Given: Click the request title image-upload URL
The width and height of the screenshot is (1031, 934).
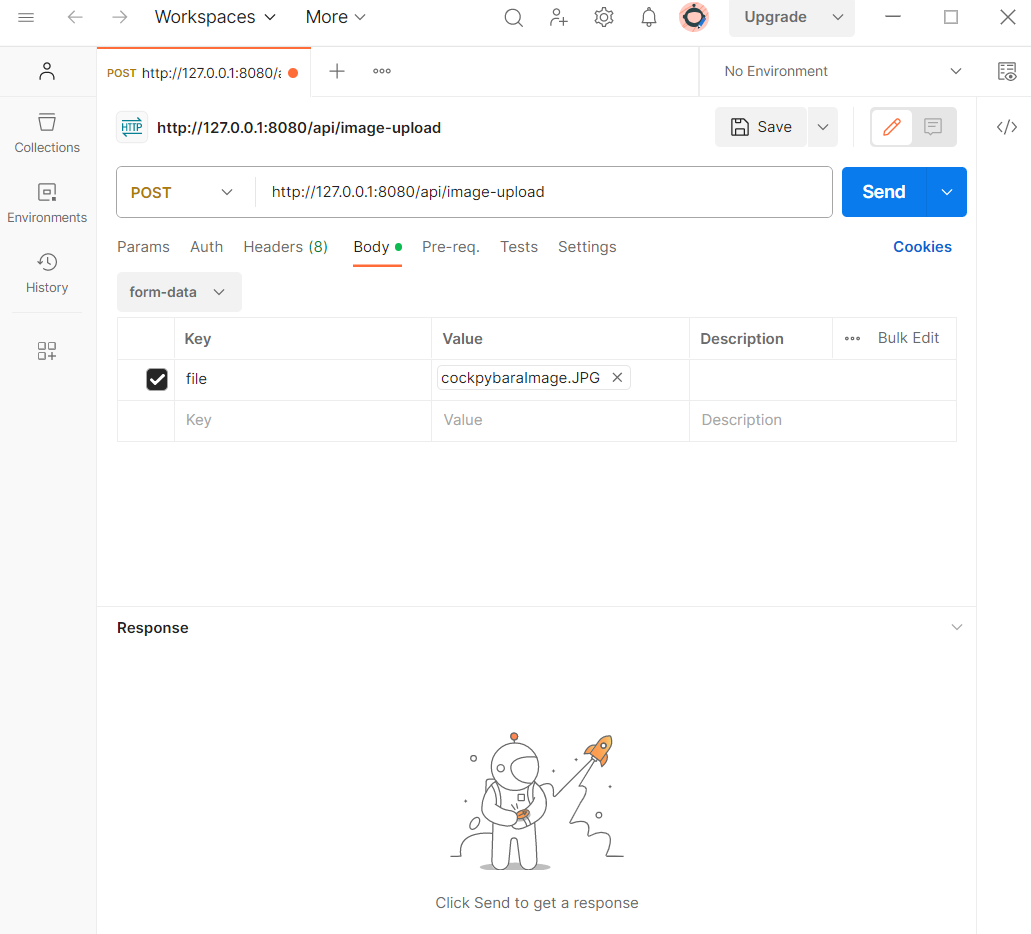Looking at the screenshot, I should (299, 128).
